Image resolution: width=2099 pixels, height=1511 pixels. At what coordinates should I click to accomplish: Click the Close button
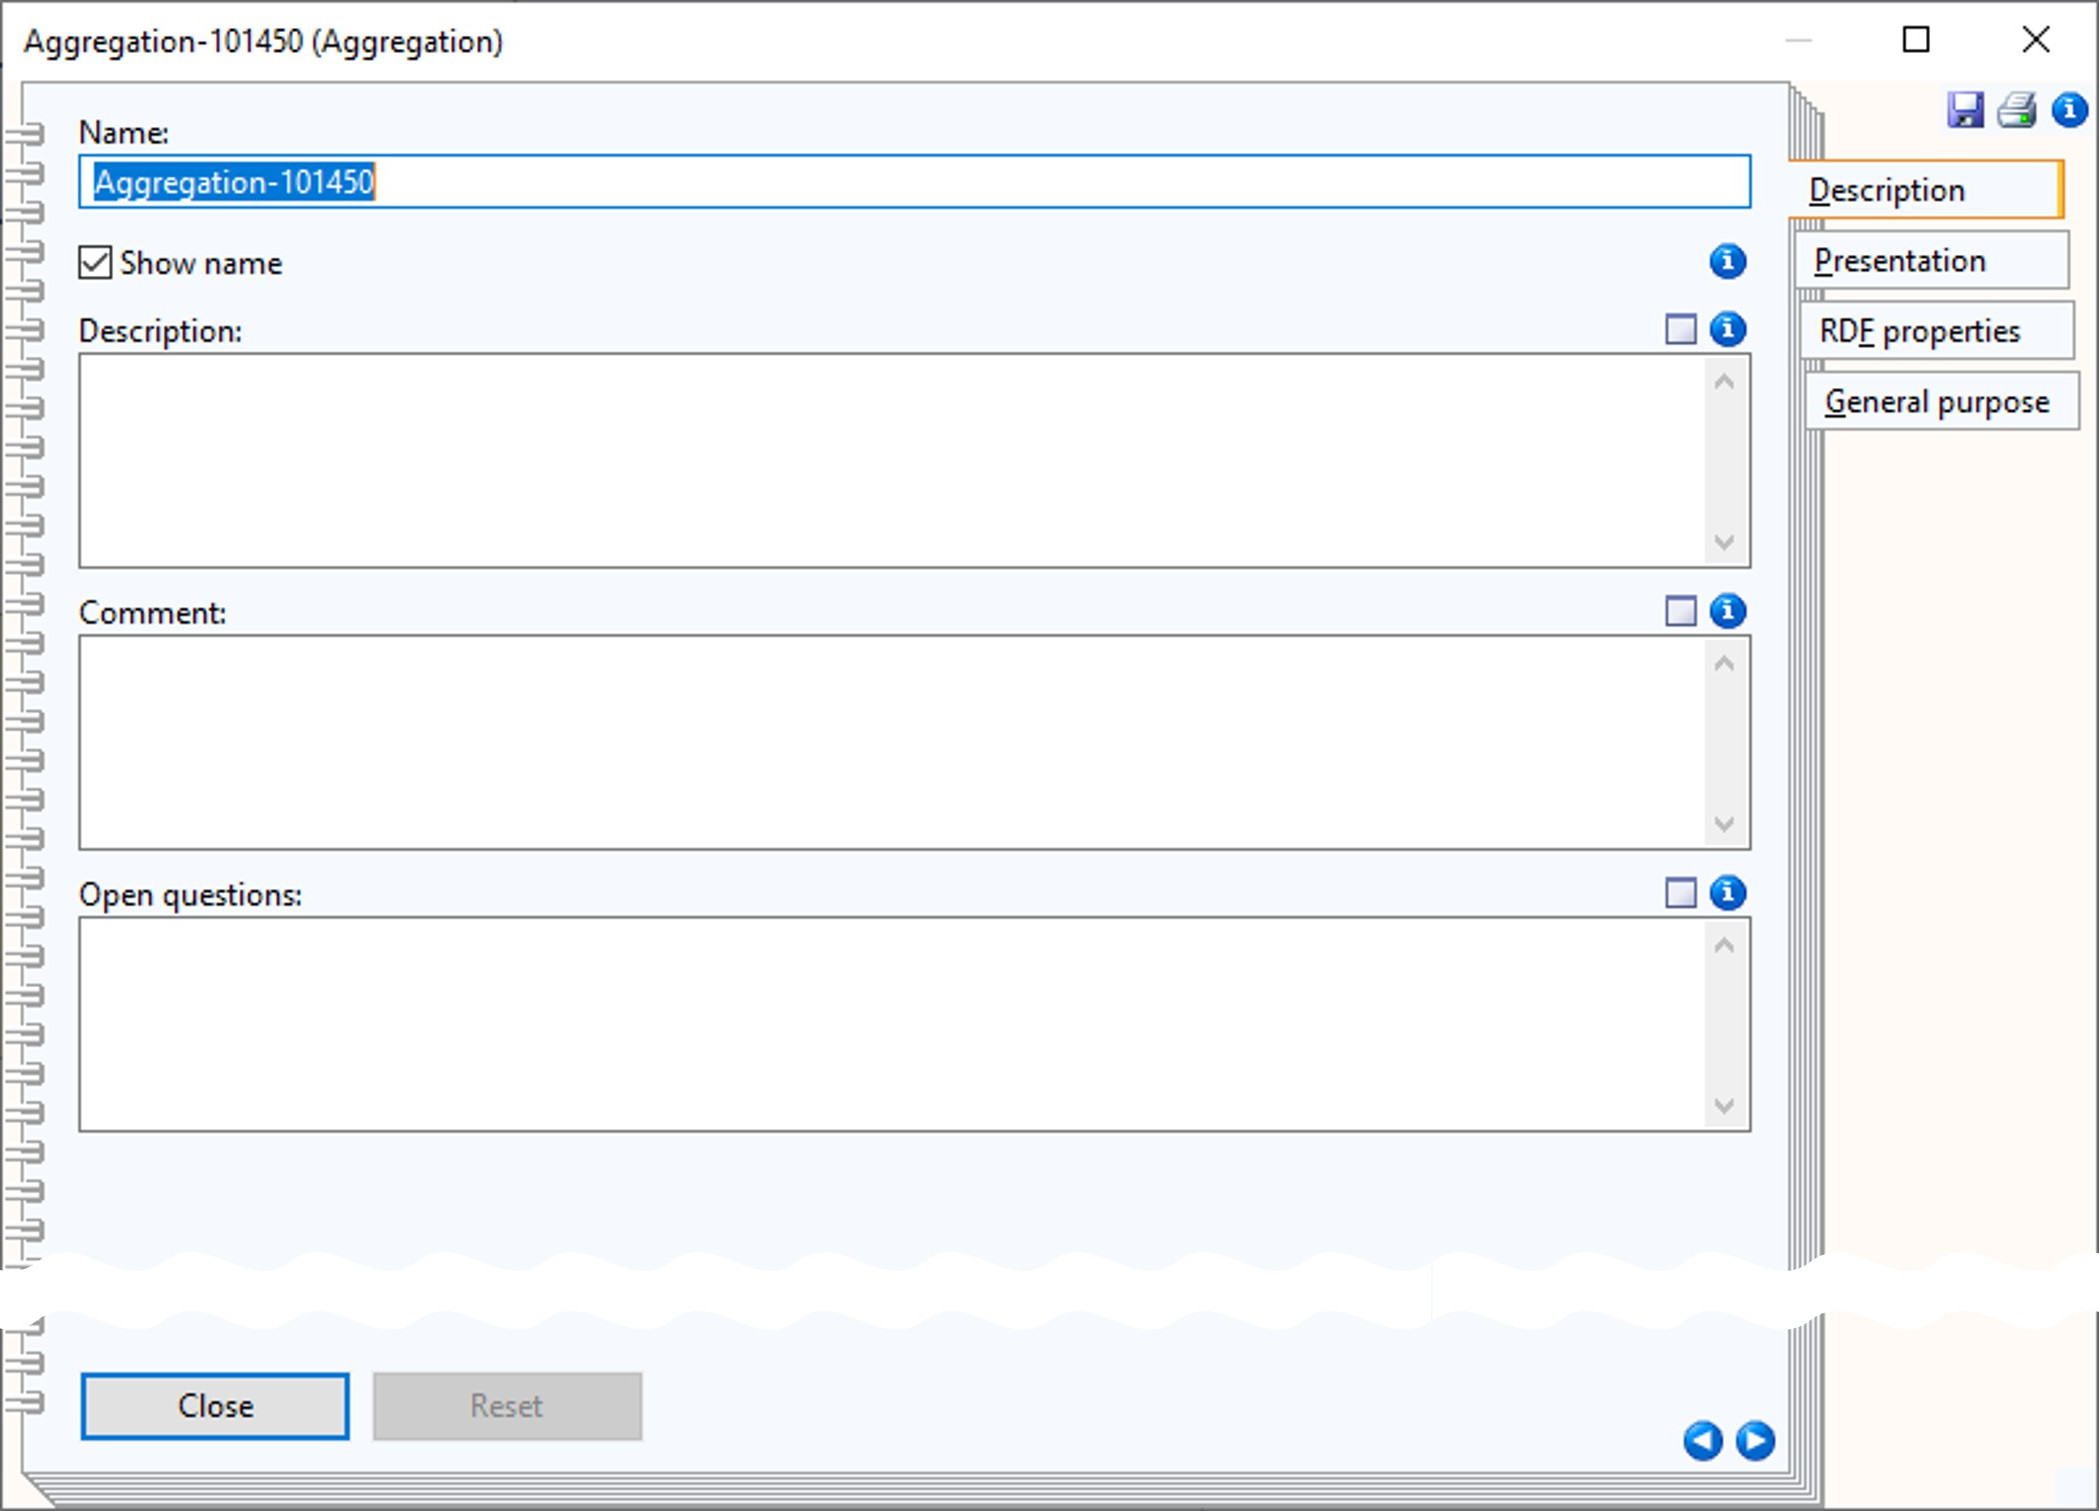[215, 1406]
